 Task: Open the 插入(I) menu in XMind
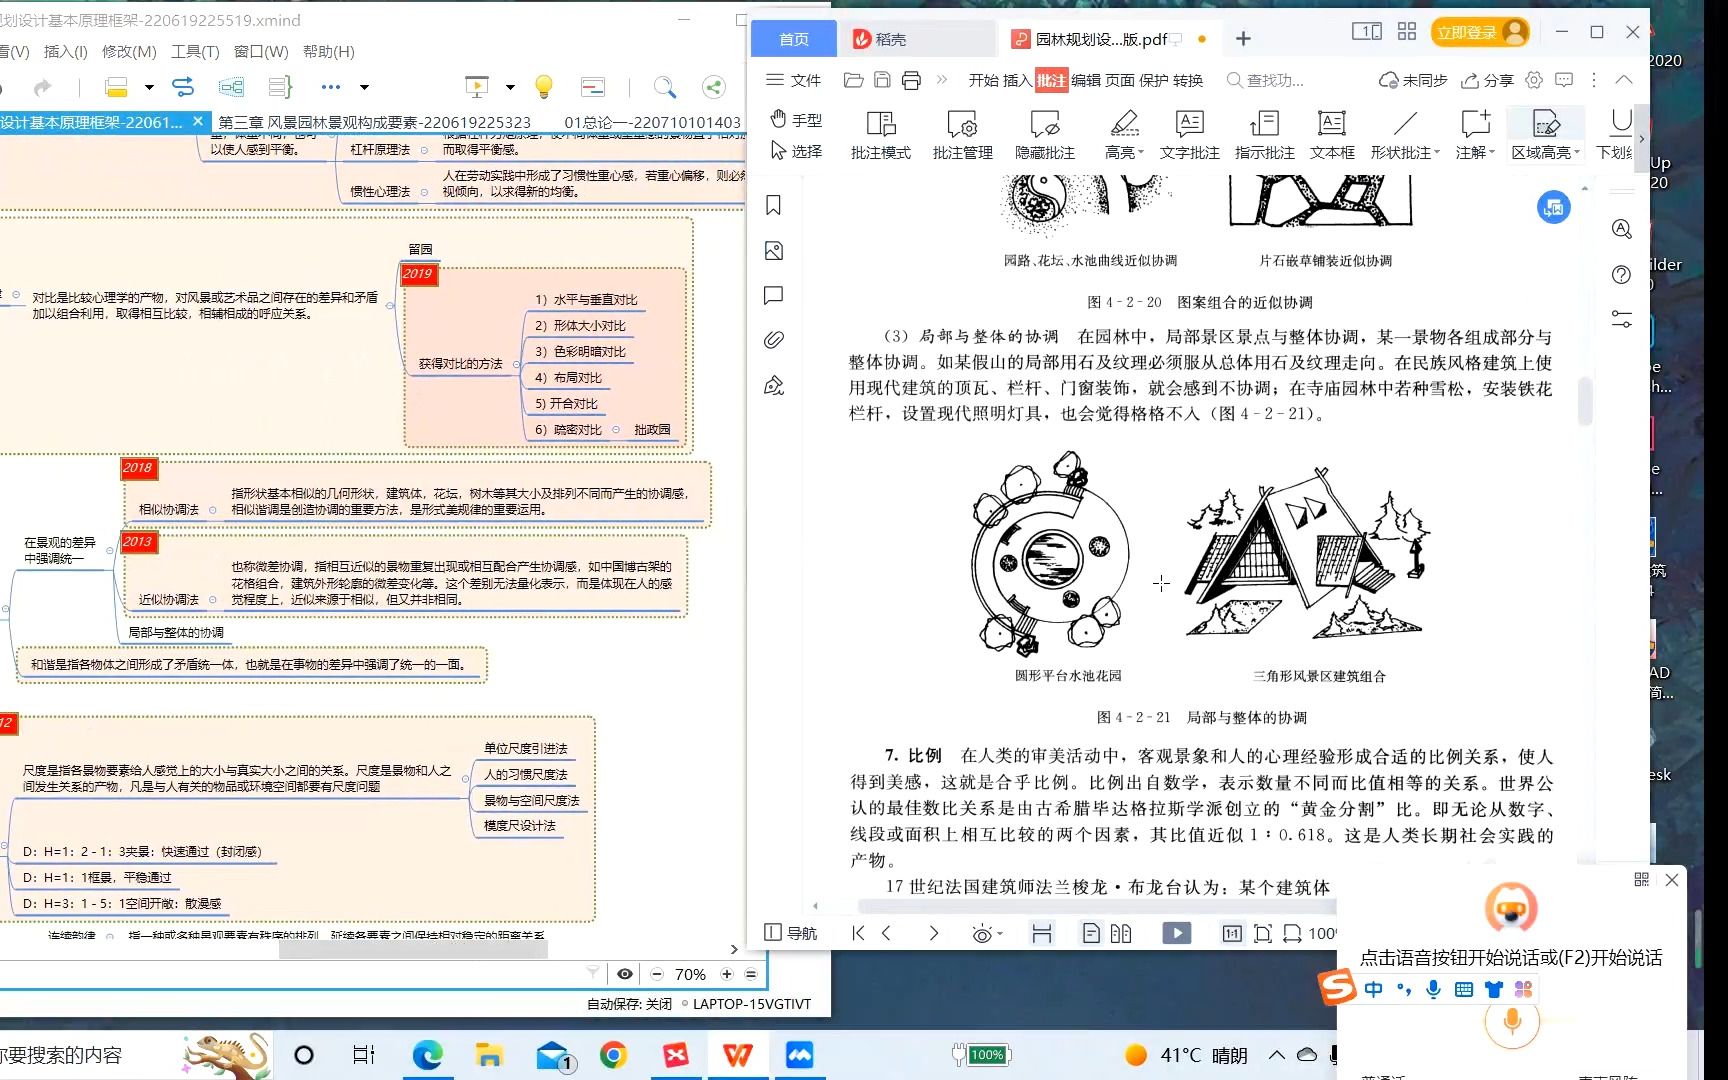pos(66,52)
